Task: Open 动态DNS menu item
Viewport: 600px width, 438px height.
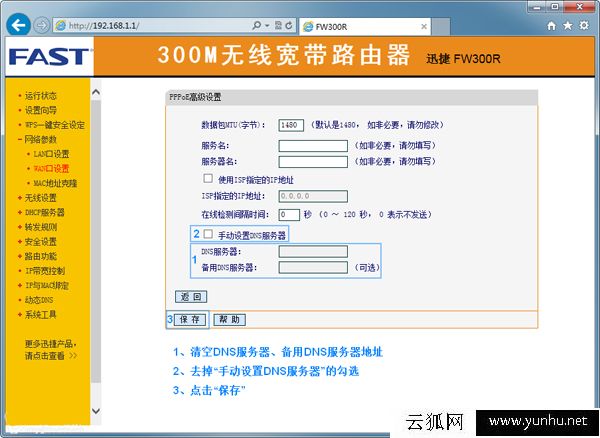Action: [x=39, y=300]
